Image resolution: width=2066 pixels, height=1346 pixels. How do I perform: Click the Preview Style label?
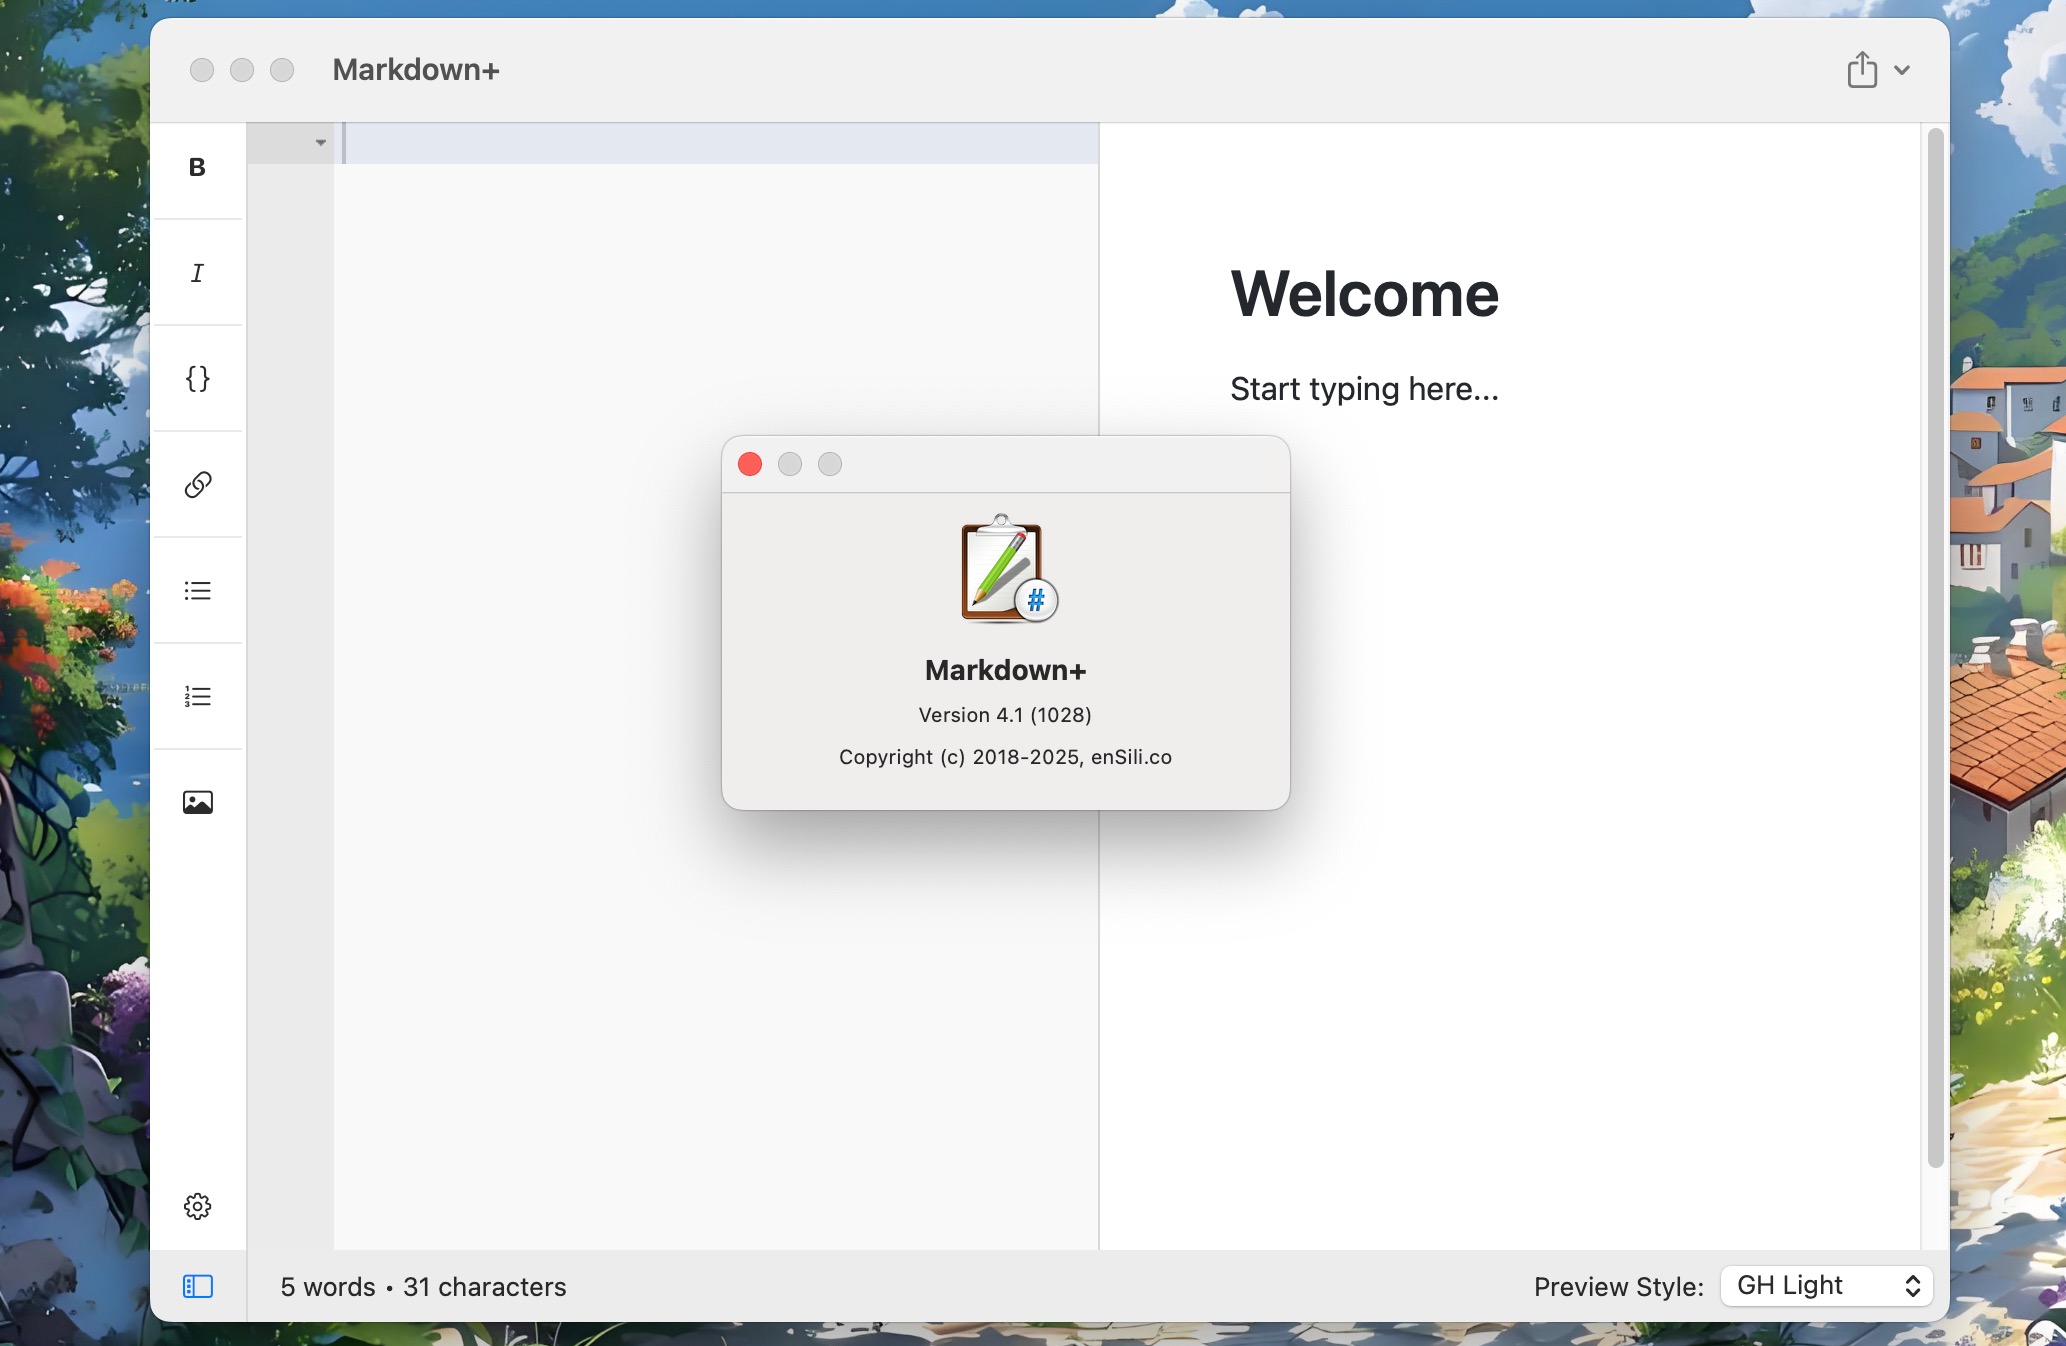[1618, 1287]
